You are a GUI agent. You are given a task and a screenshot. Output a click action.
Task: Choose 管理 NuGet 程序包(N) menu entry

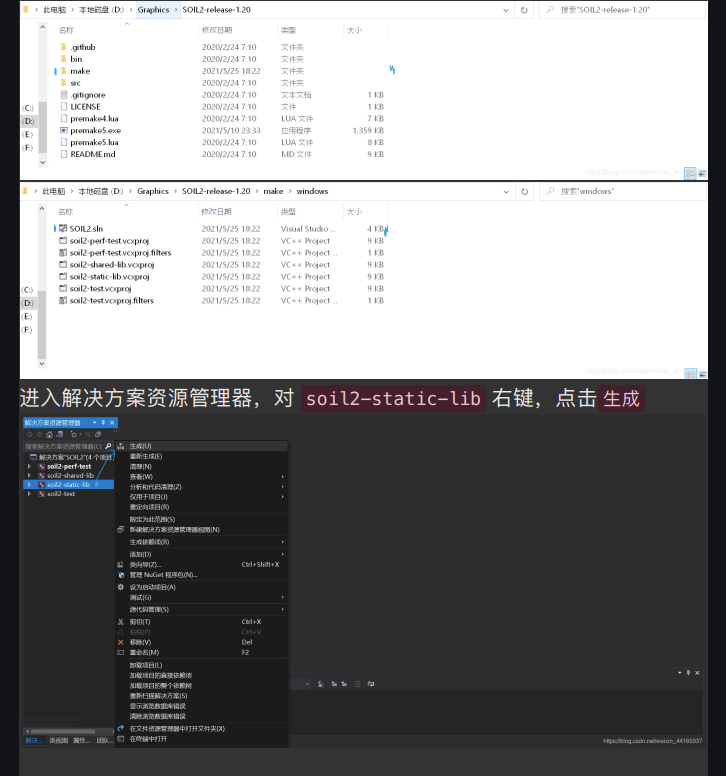[x=201, y=575]
